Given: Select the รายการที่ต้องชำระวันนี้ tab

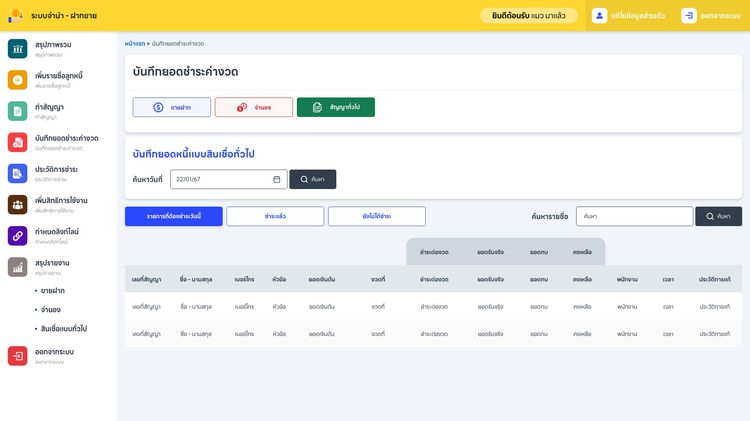Looking at the screenshot, I should (x=174, y=216).
